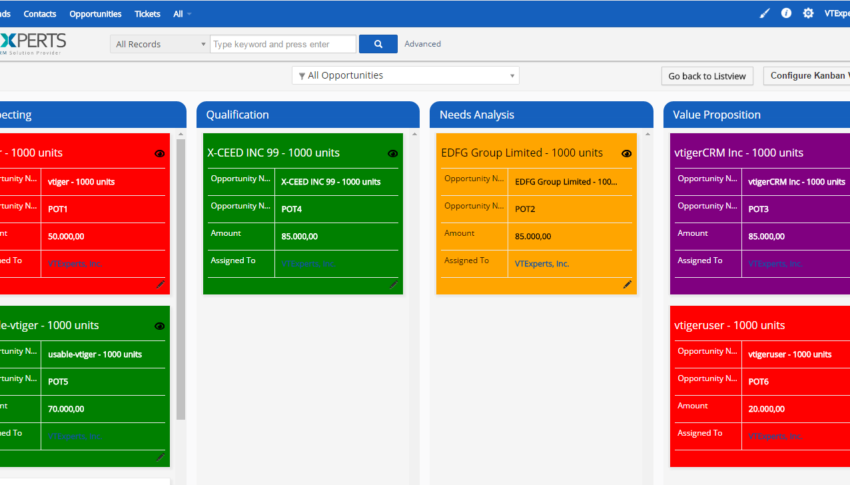Open VTExperts, Inc. link on vtigeruser card

point(775,436)
